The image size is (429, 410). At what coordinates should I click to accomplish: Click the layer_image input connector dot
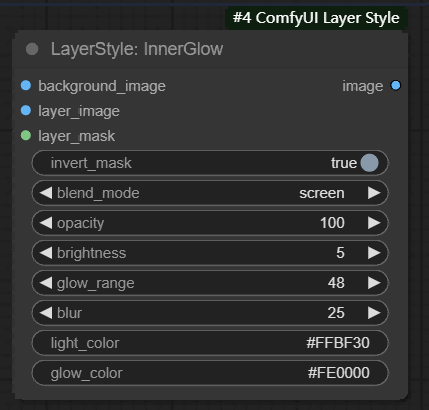[x=26, y=110]
